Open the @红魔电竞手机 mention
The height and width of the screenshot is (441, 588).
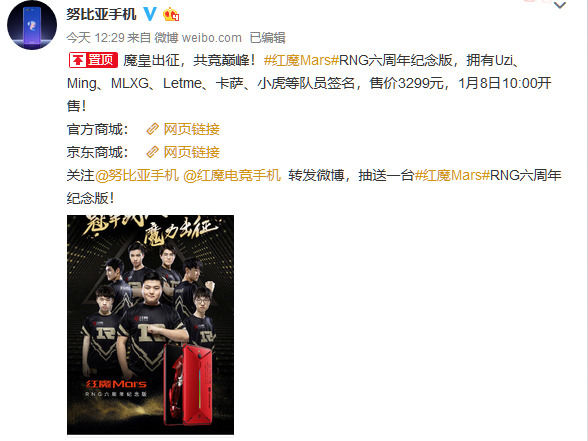(232, 175)
